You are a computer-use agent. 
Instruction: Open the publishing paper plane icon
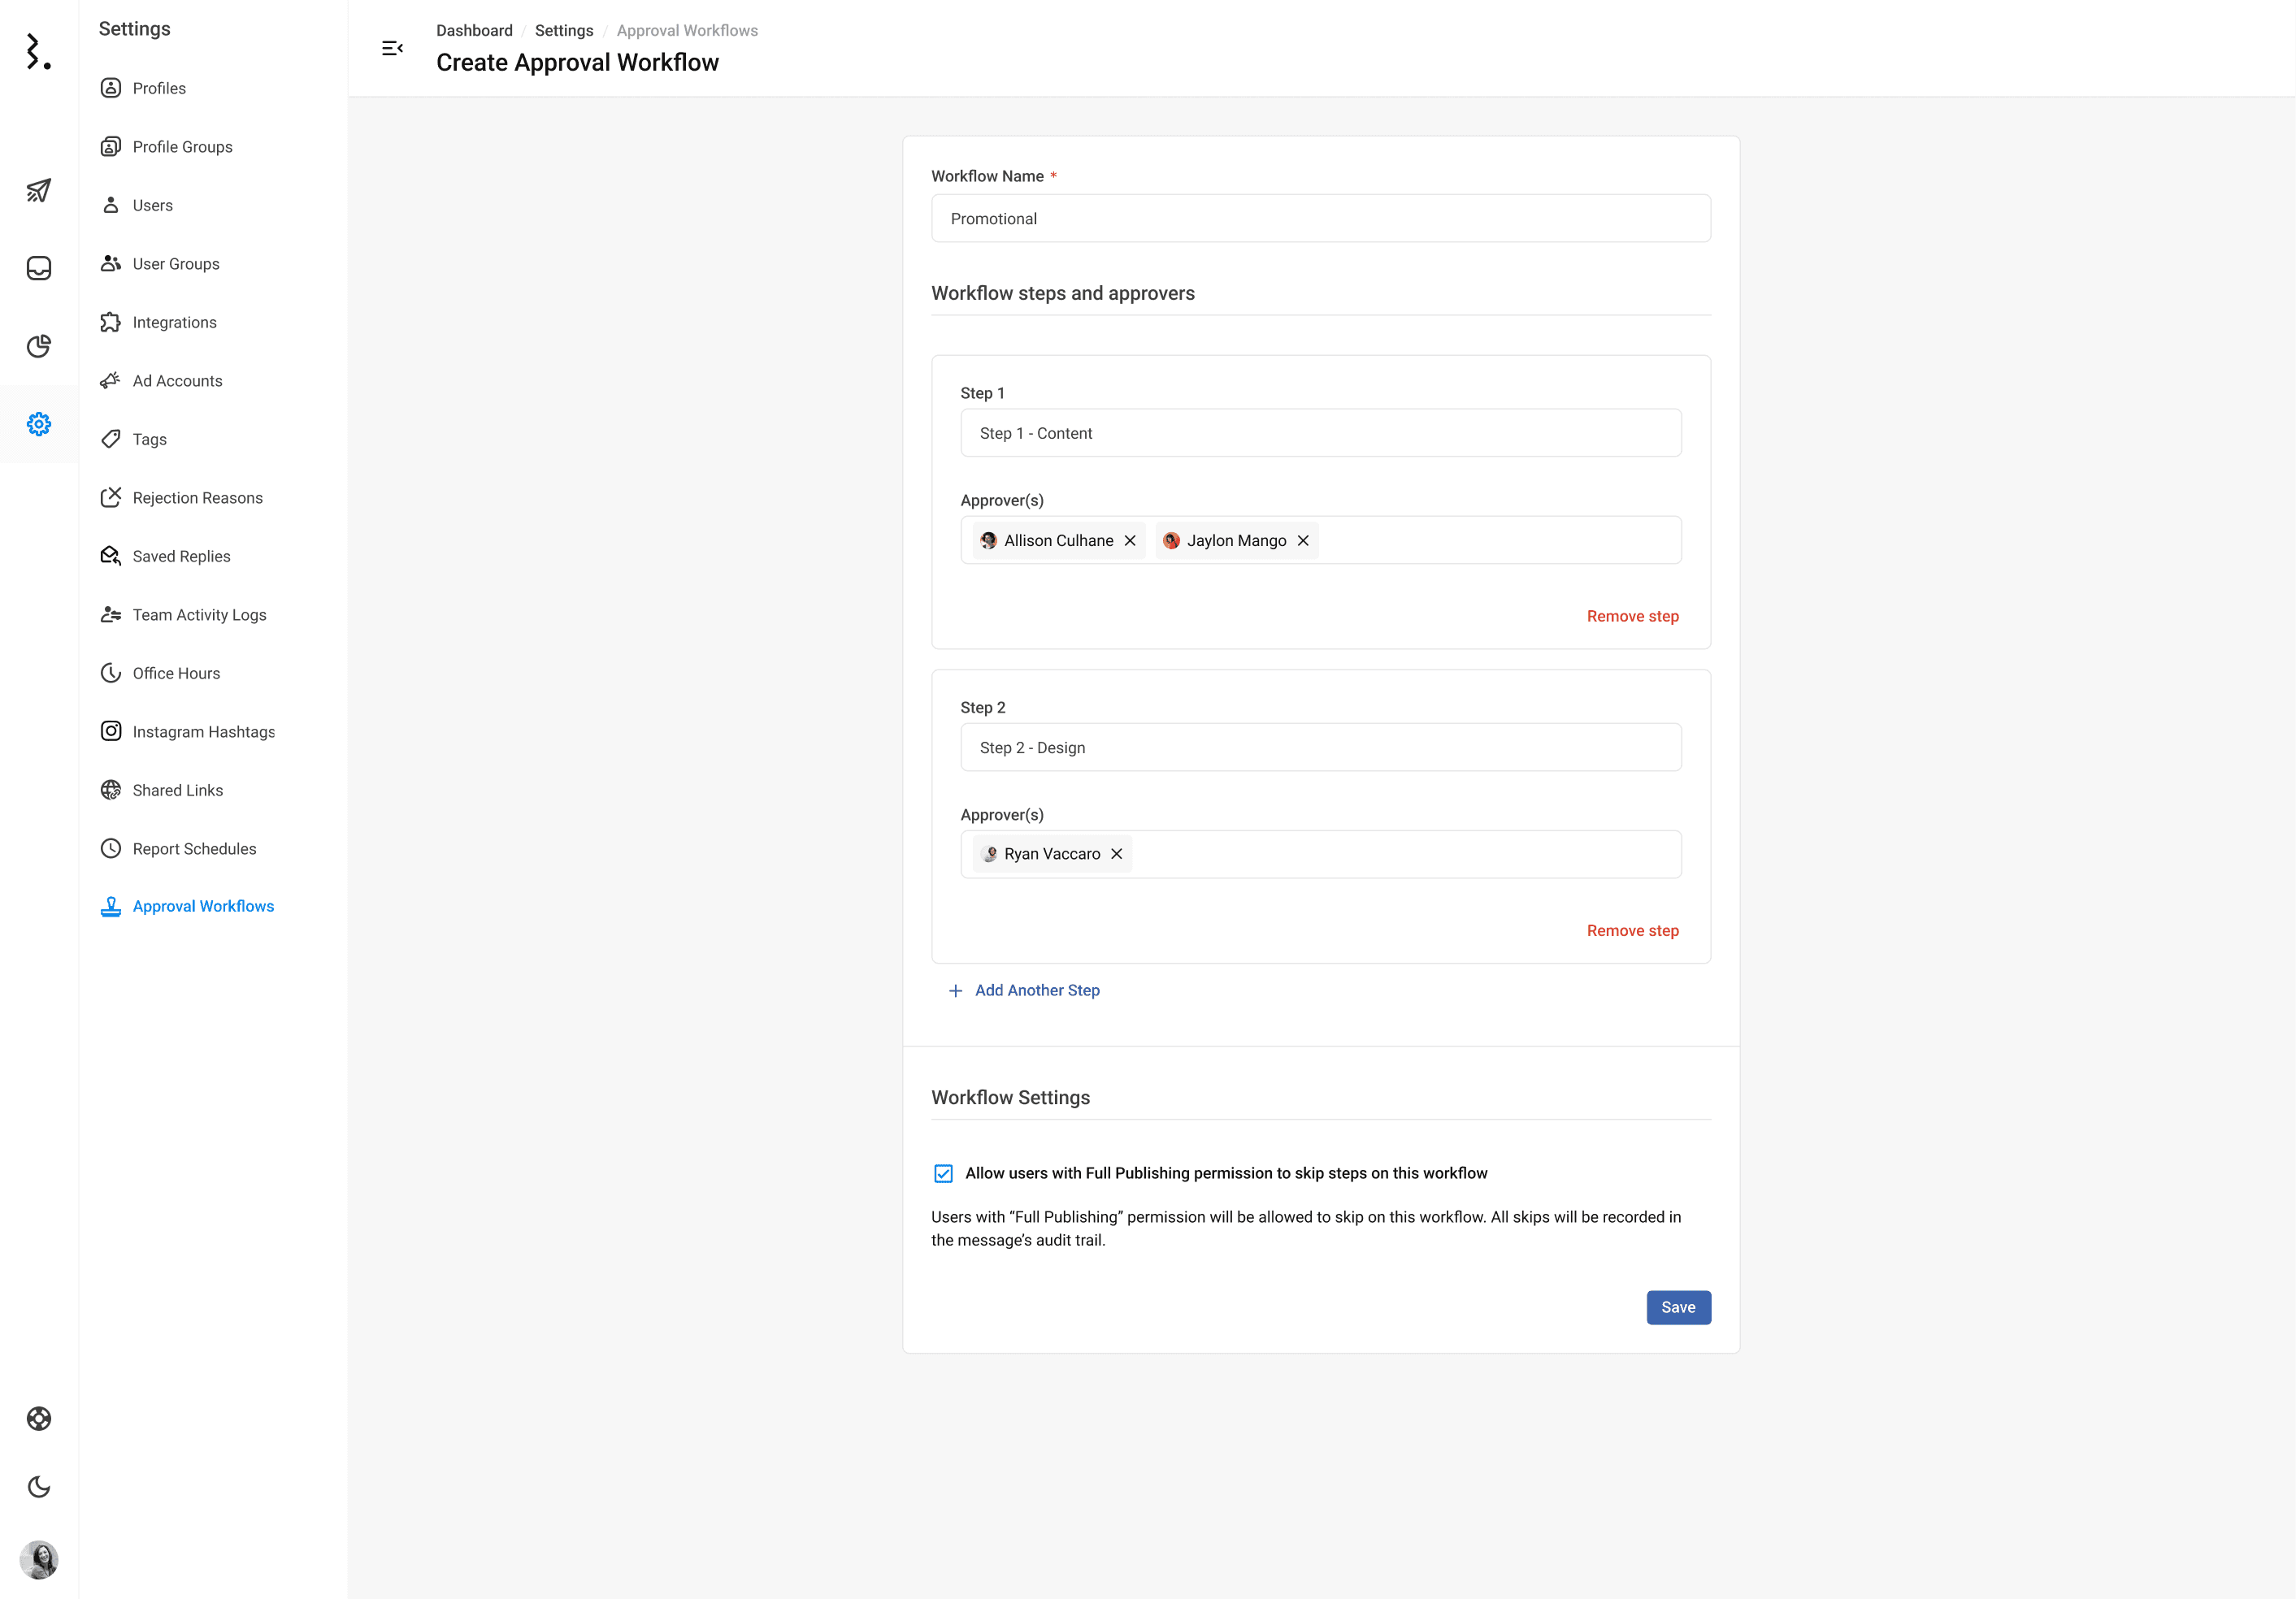[x=39, y=190]
